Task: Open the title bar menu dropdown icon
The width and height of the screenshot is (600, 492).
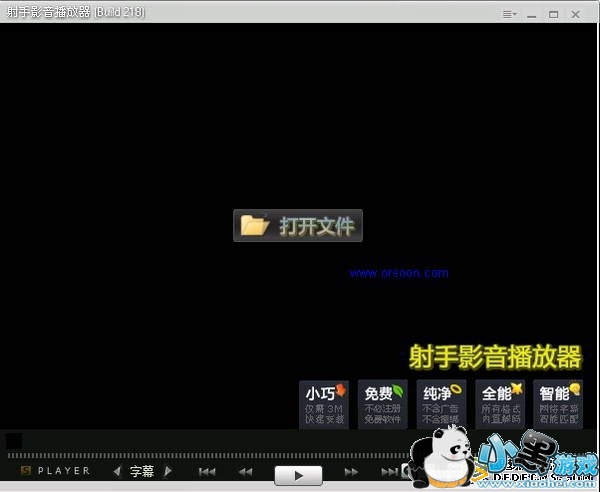Action: 509,15
